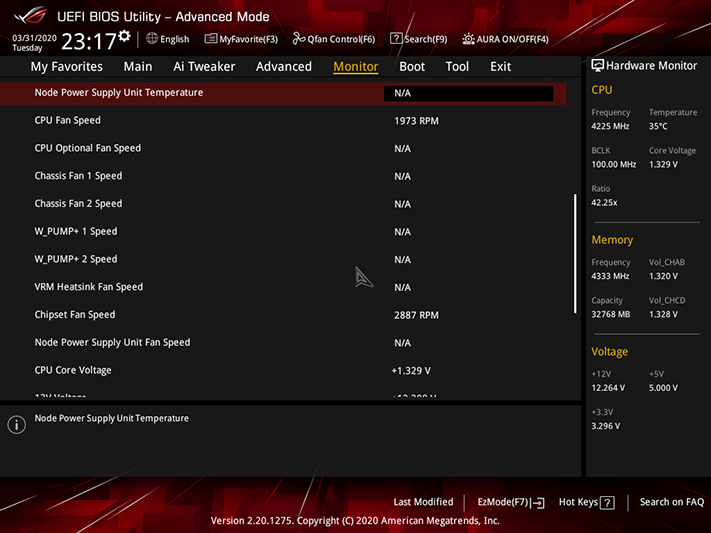The height and width of the screenshot is (533, 711).
Task: Click Hardware Monitor Voltage heading
Action: tap(609, 352)
